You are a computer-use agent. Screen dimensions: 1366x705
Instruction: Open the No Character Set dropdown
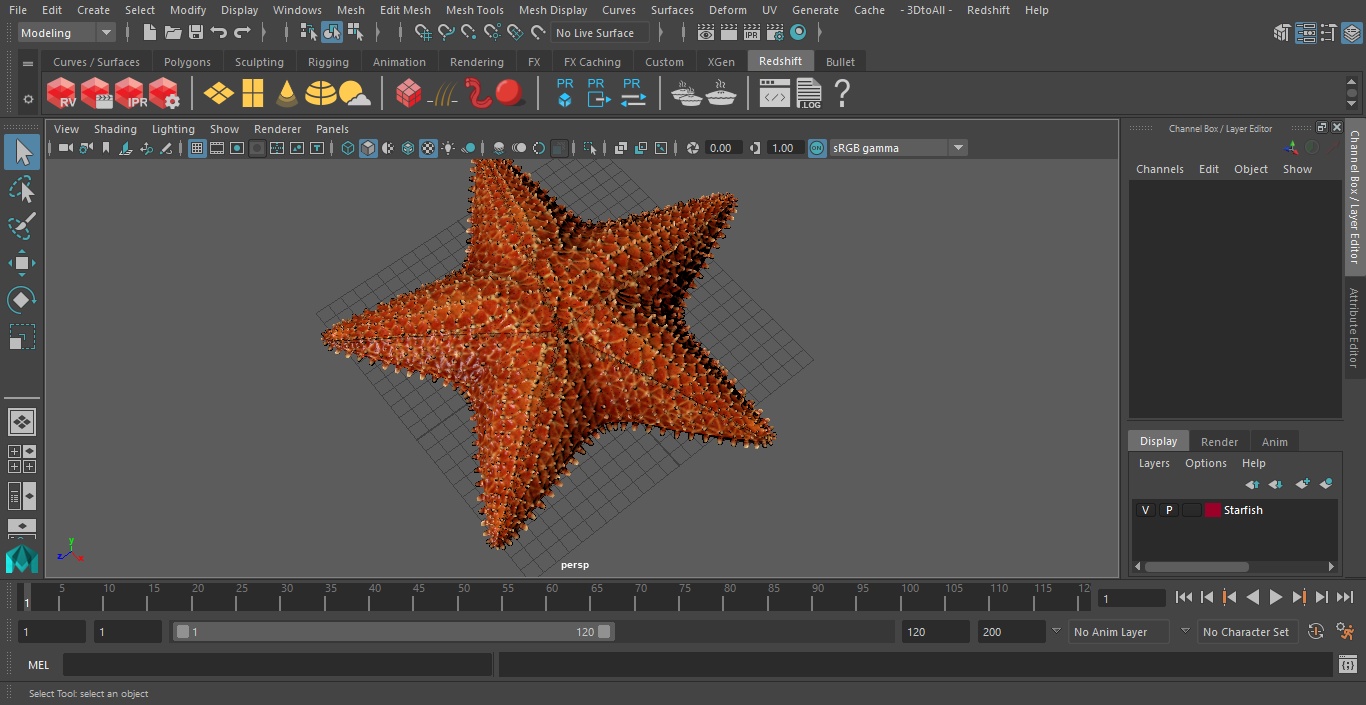tap(1246, 632)
